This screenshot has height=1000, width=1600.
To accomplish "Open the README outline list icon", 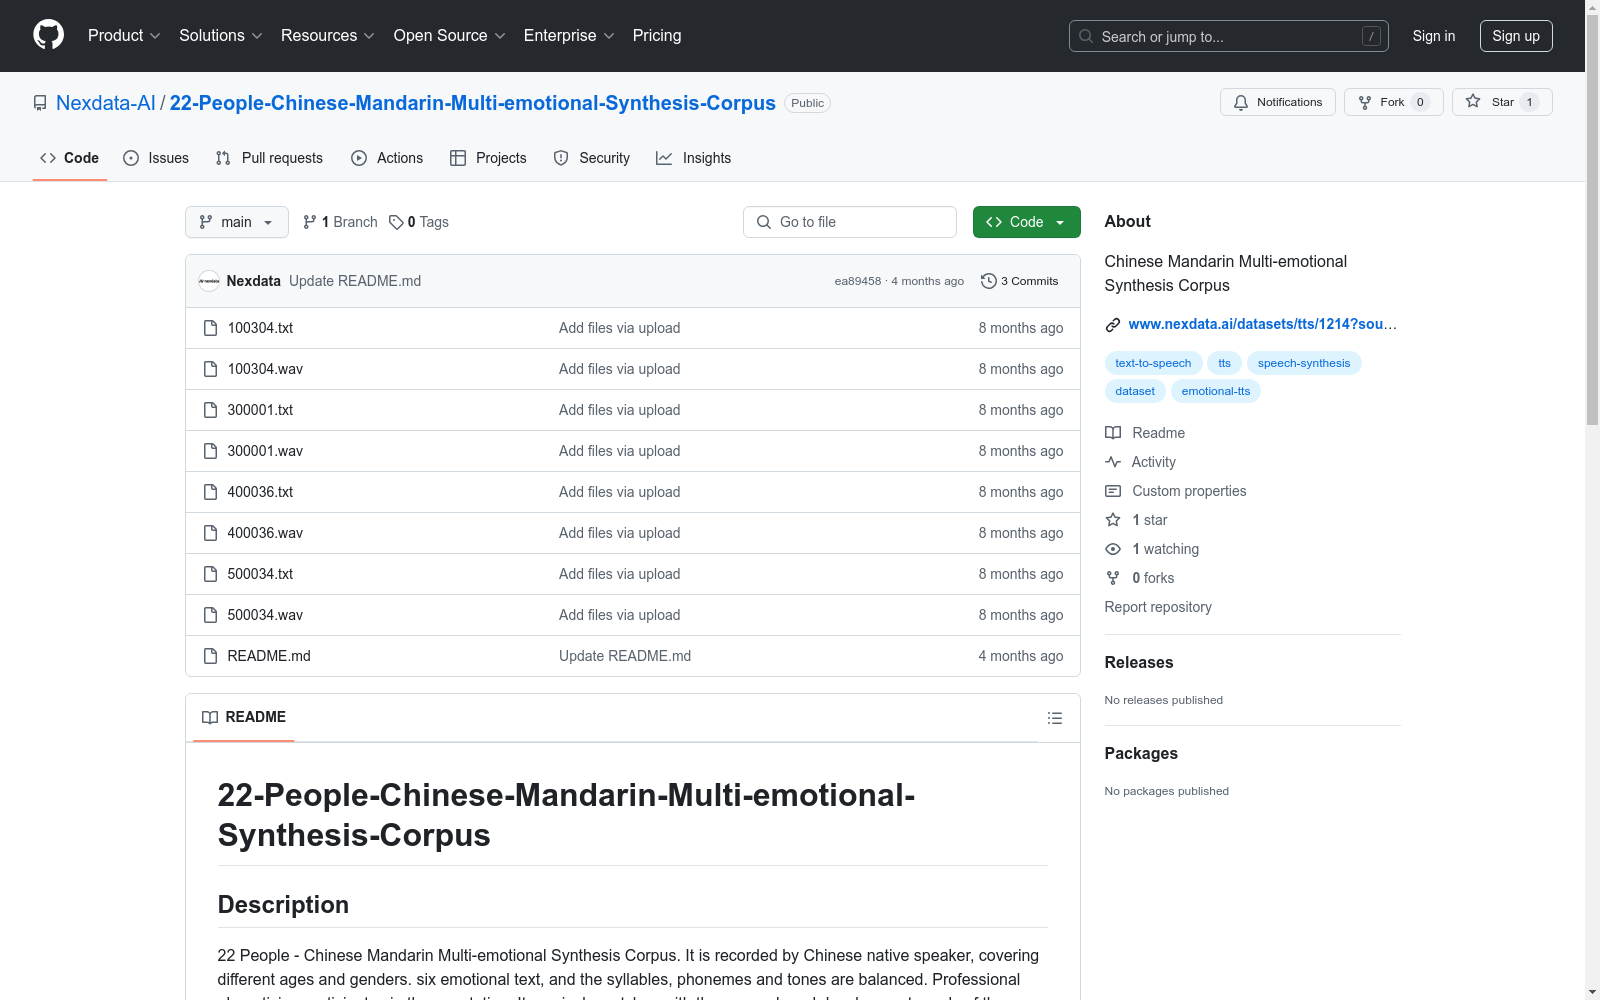I will tap(1054, 718).
